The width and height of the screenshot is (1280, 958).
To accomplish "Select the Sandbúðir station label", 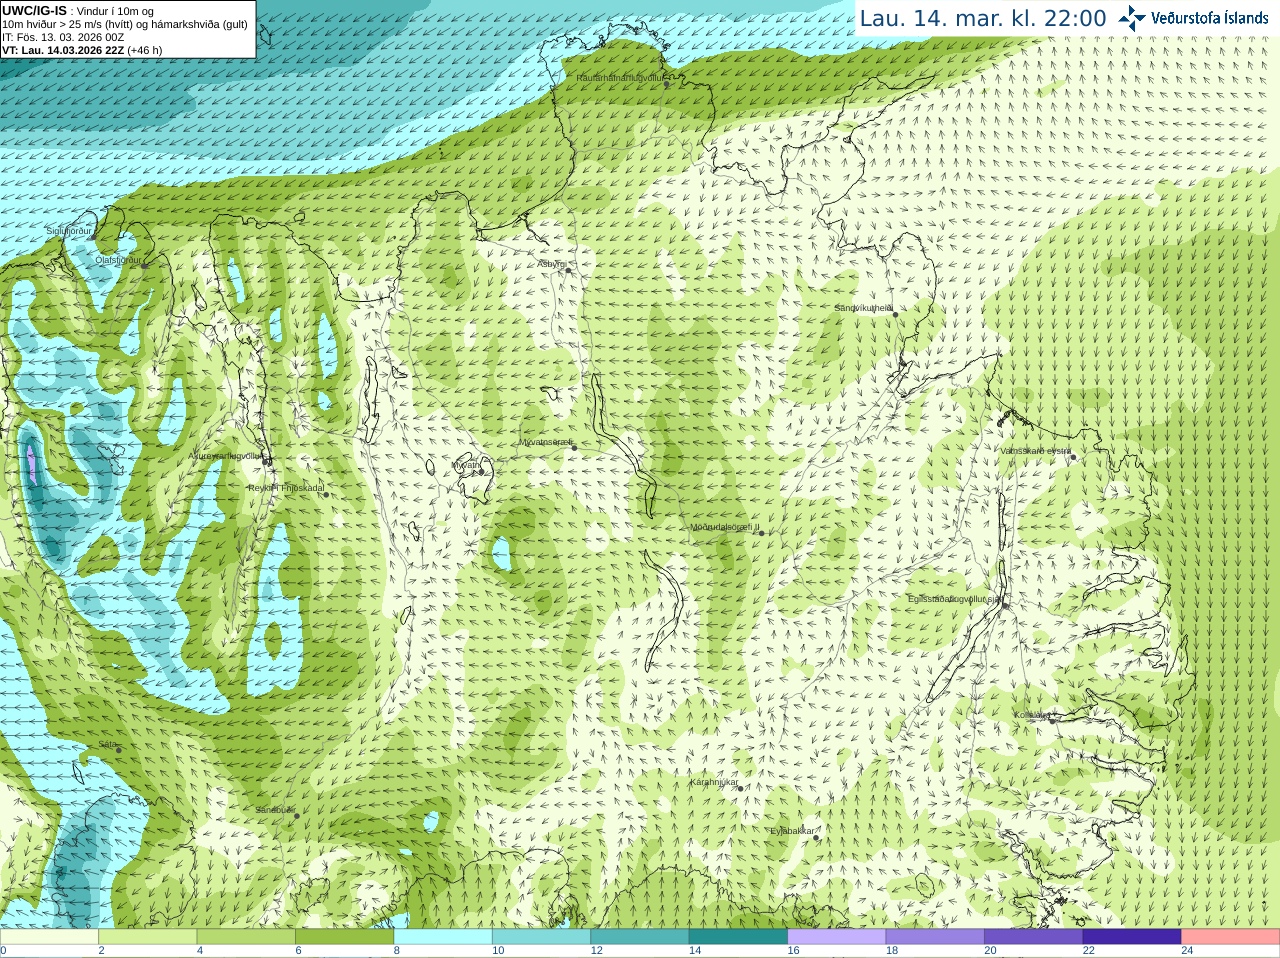I will point(275,810).
